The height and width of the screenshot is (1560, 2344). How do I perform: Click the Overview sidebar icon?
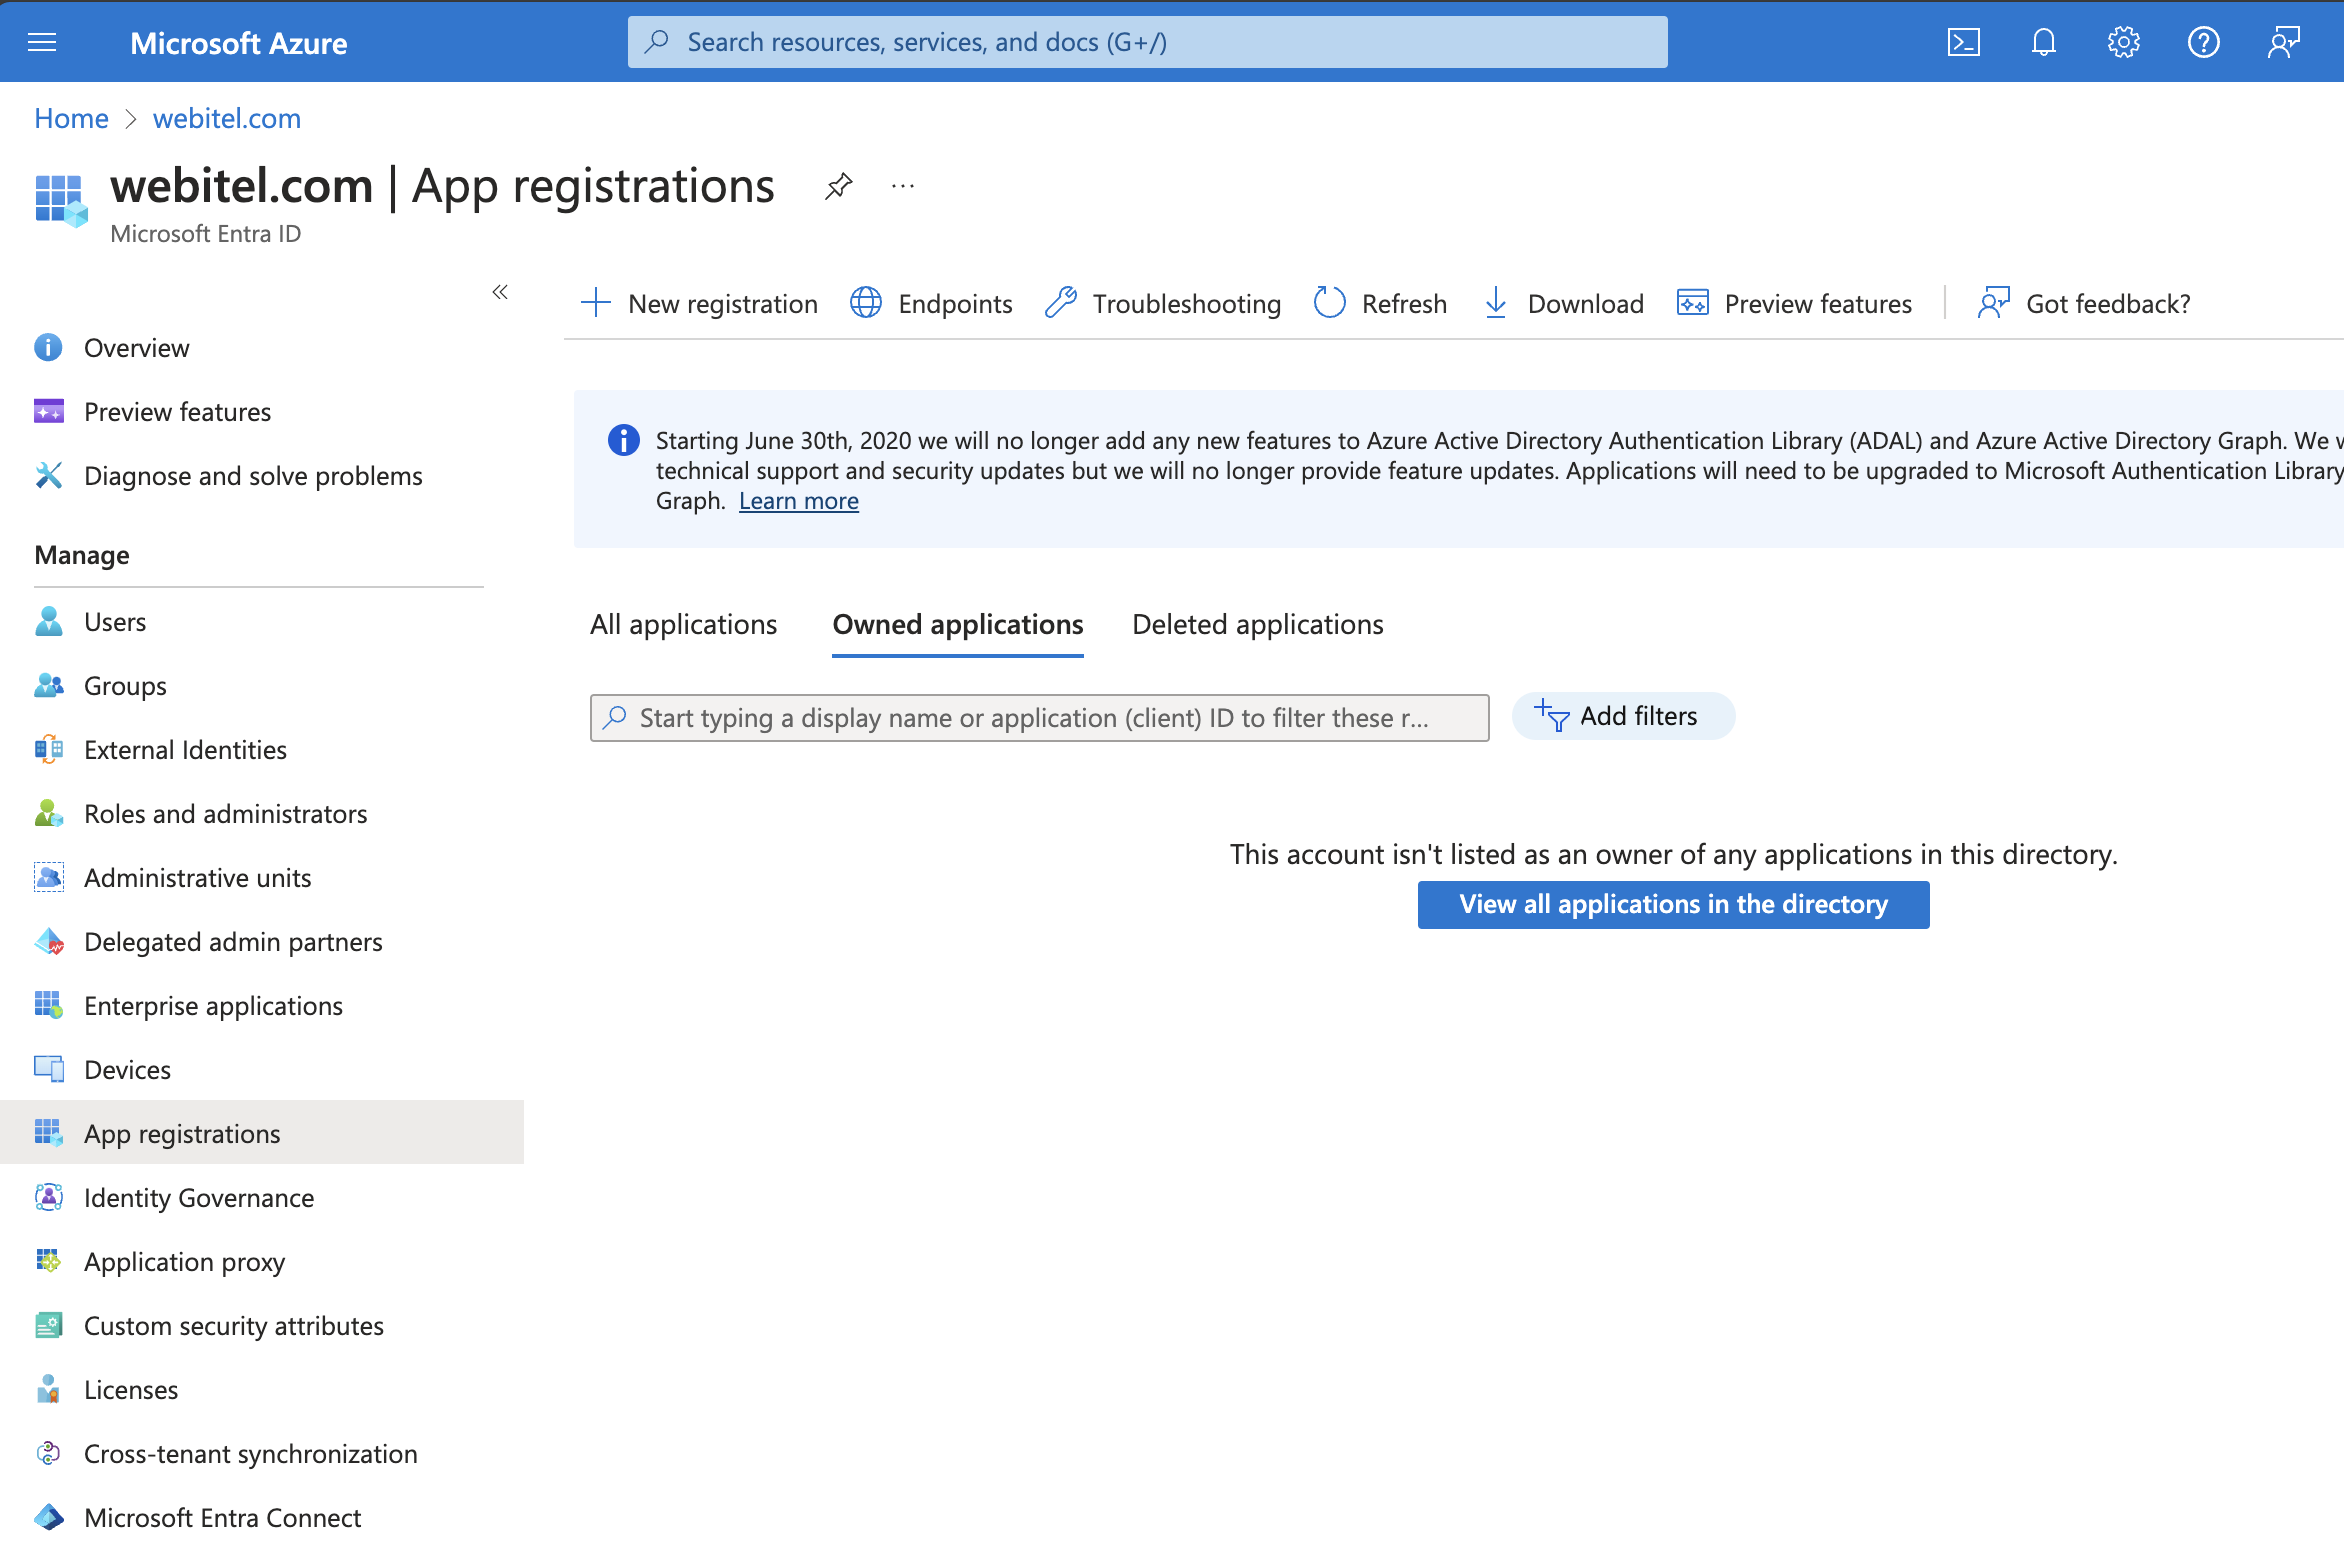tap(48, 348)
